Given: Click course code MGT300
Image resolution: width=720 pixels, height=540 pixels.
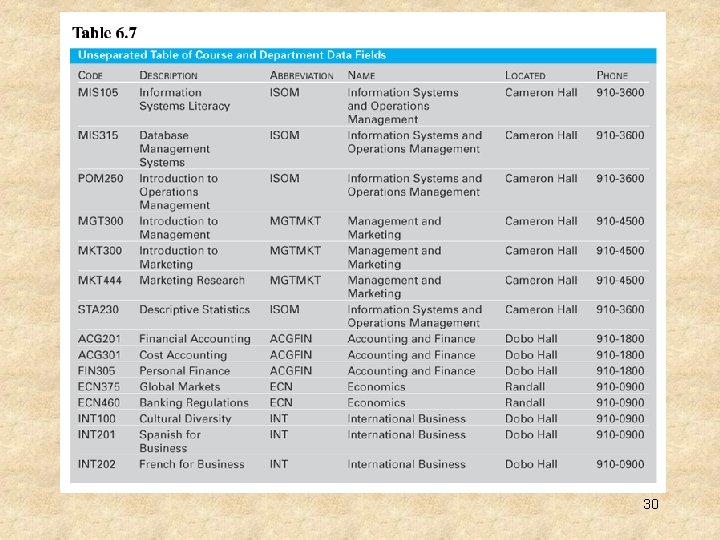Looking at the screenshot, I should pos(100,221).
